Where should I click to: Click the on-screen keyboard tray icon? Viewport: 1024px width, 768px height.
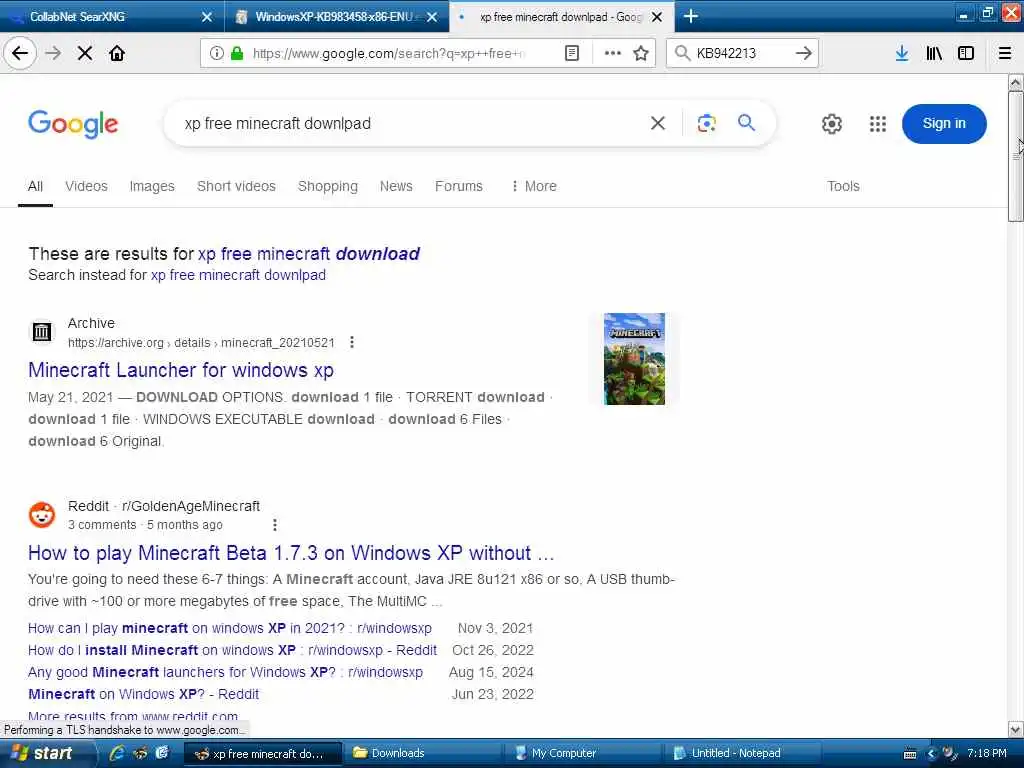click(910, 754)
